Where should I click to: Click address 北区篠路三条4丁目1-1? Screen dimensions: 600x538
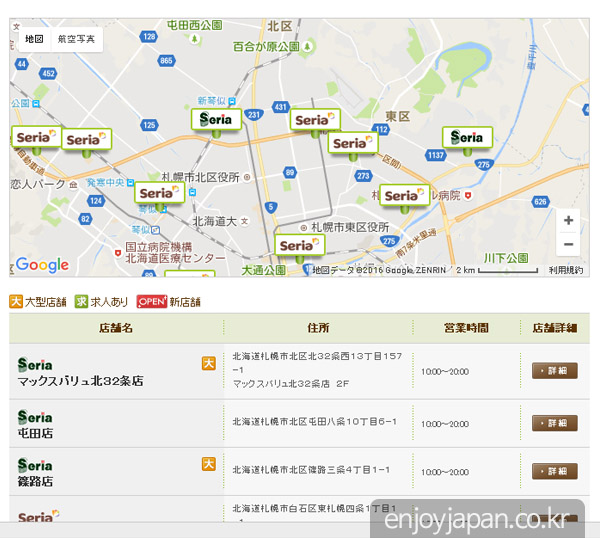[311, 470]
